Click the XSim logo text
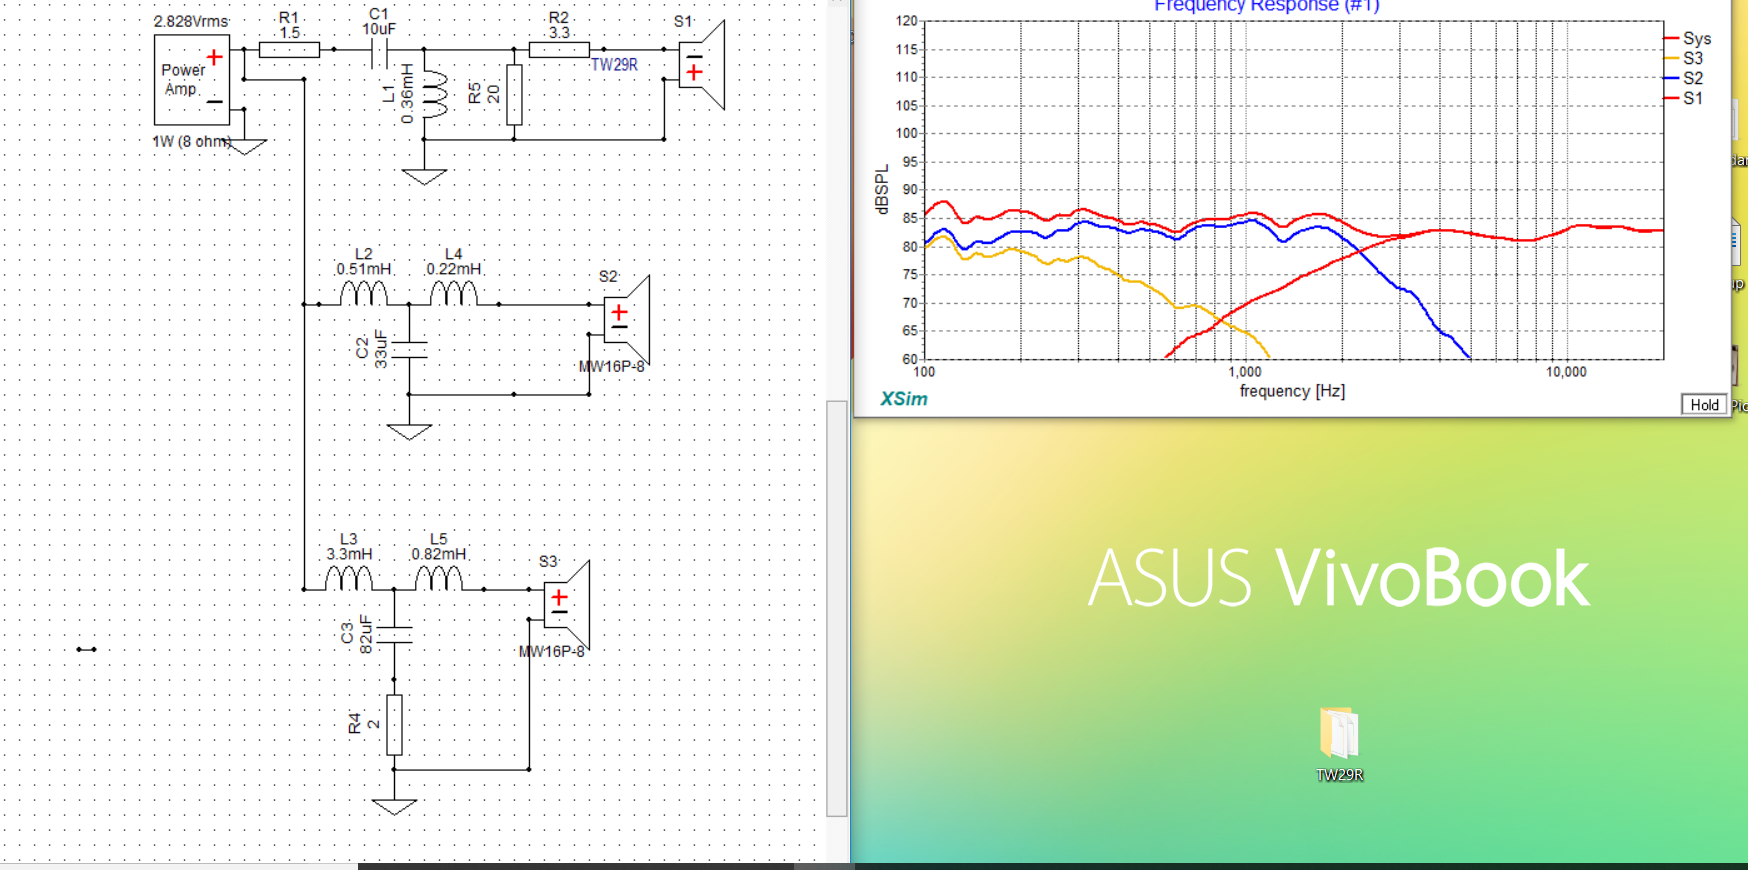The height and width of the screenshot is (870, 1748). coord(904,399)
